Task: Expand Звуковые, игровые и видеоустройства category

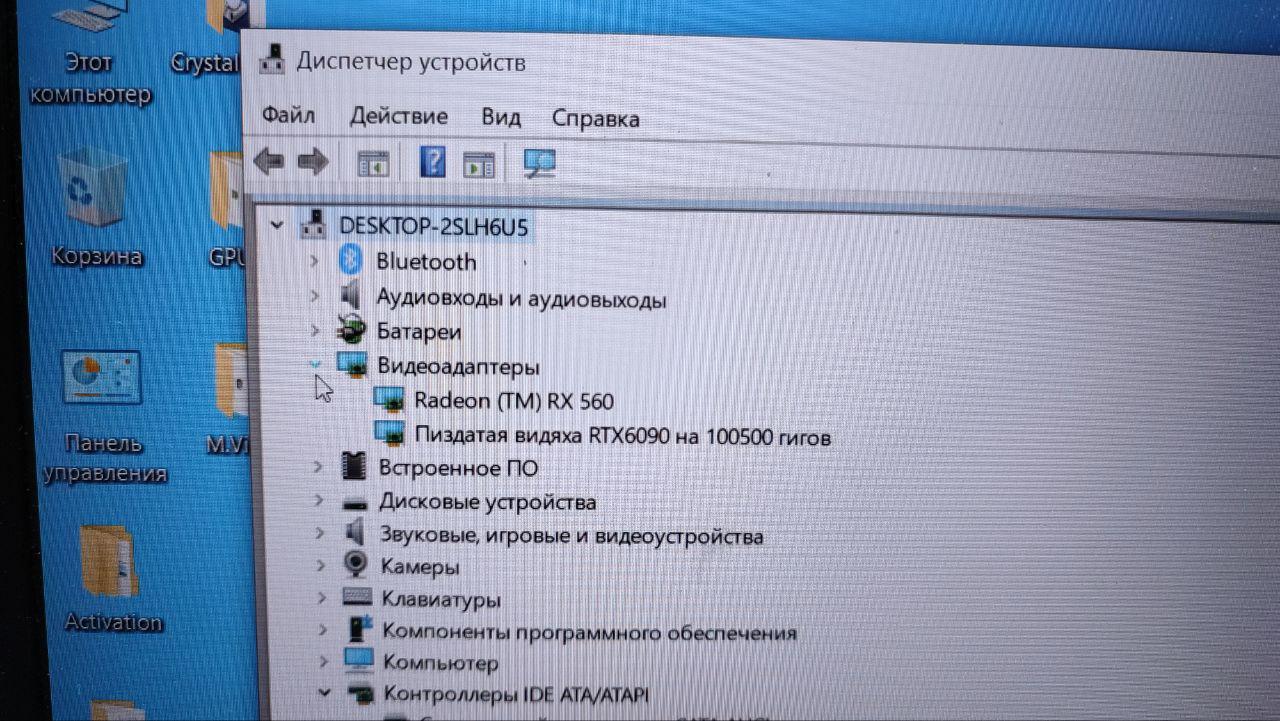Action: 320,532
